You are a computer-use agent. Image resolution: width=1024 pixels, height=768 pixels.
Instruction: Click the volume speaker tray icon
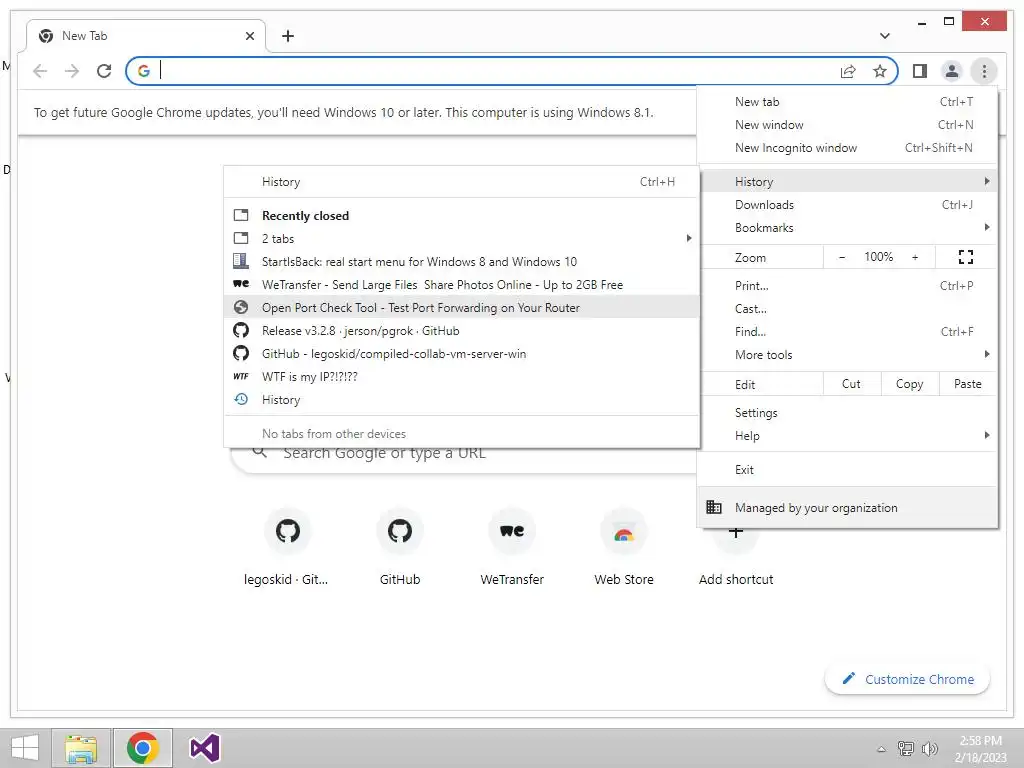[929, 749]
